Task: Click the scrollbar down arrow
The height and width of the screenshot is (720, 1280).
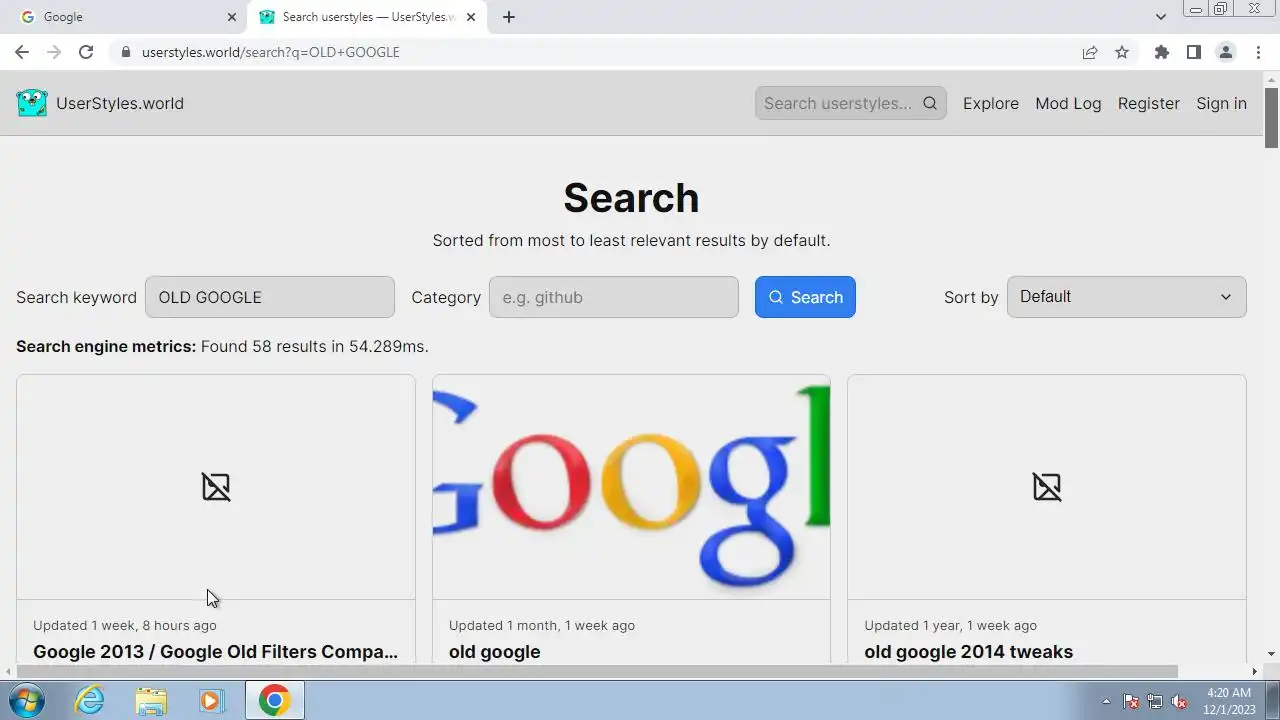Action: coord(1271,654)
